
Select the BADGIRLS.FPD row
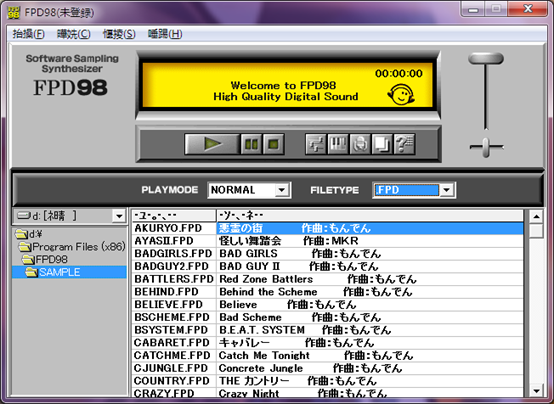(328, 254)
